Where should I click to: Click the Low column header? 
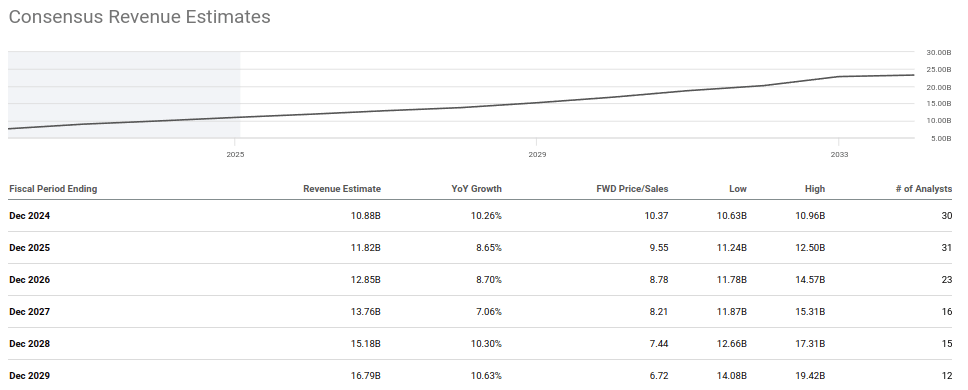tap(738, 189)
